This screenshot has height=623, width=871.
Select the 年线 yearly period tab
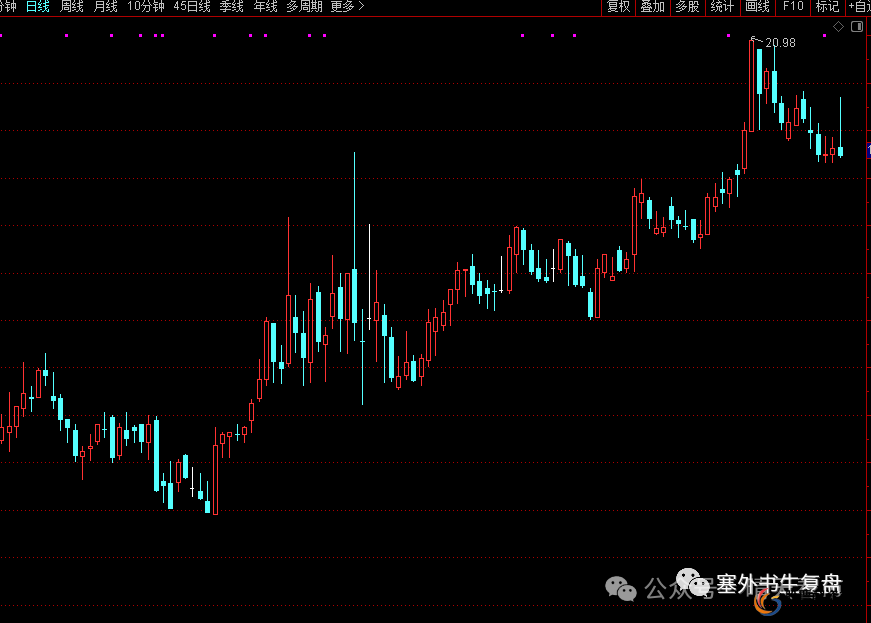[265, 7]
